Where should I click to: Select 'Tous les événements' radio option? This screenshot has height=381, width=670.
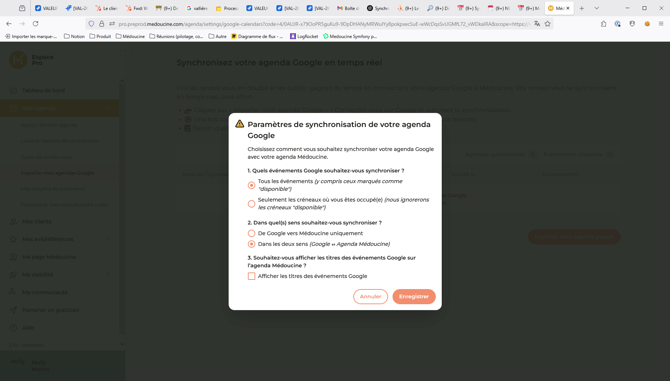[x=251, y=185]
